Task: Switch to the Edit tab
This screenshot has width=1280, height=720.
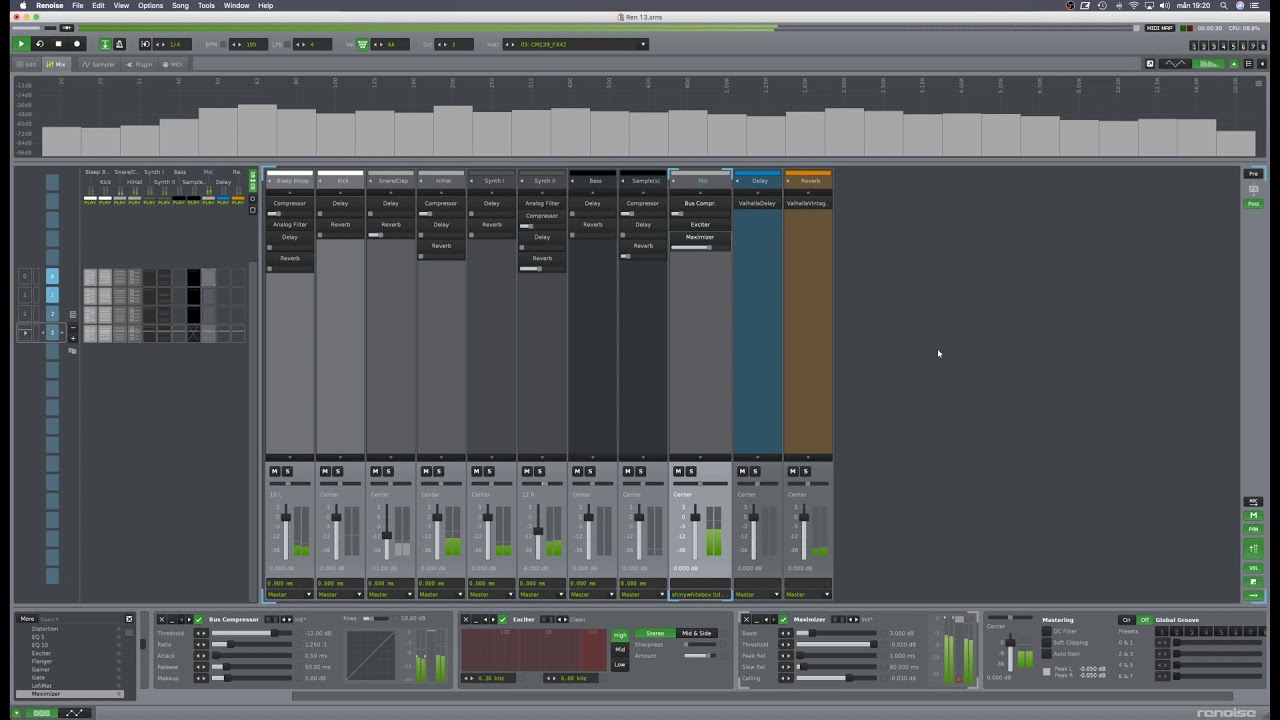Action: tap(27, 64)
